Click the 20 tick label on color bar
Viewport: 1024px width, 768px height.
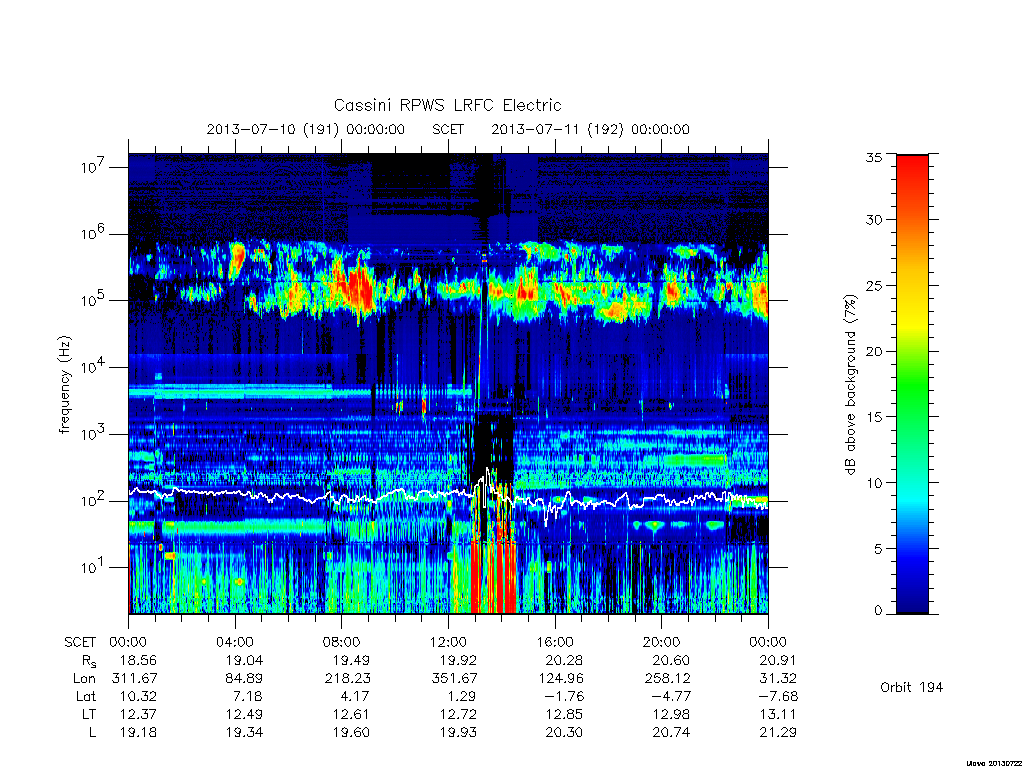874,351
